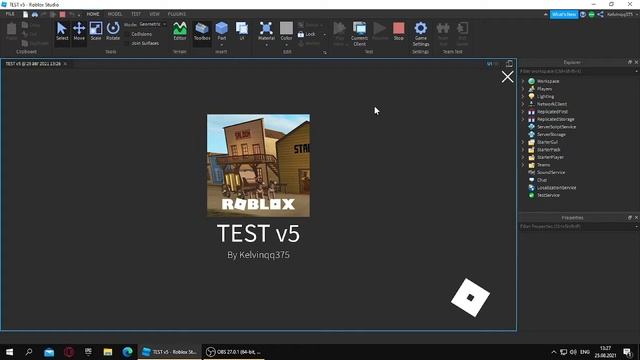Expand the Workspace node
Viewport: 640px width, 360px height.
523,81
